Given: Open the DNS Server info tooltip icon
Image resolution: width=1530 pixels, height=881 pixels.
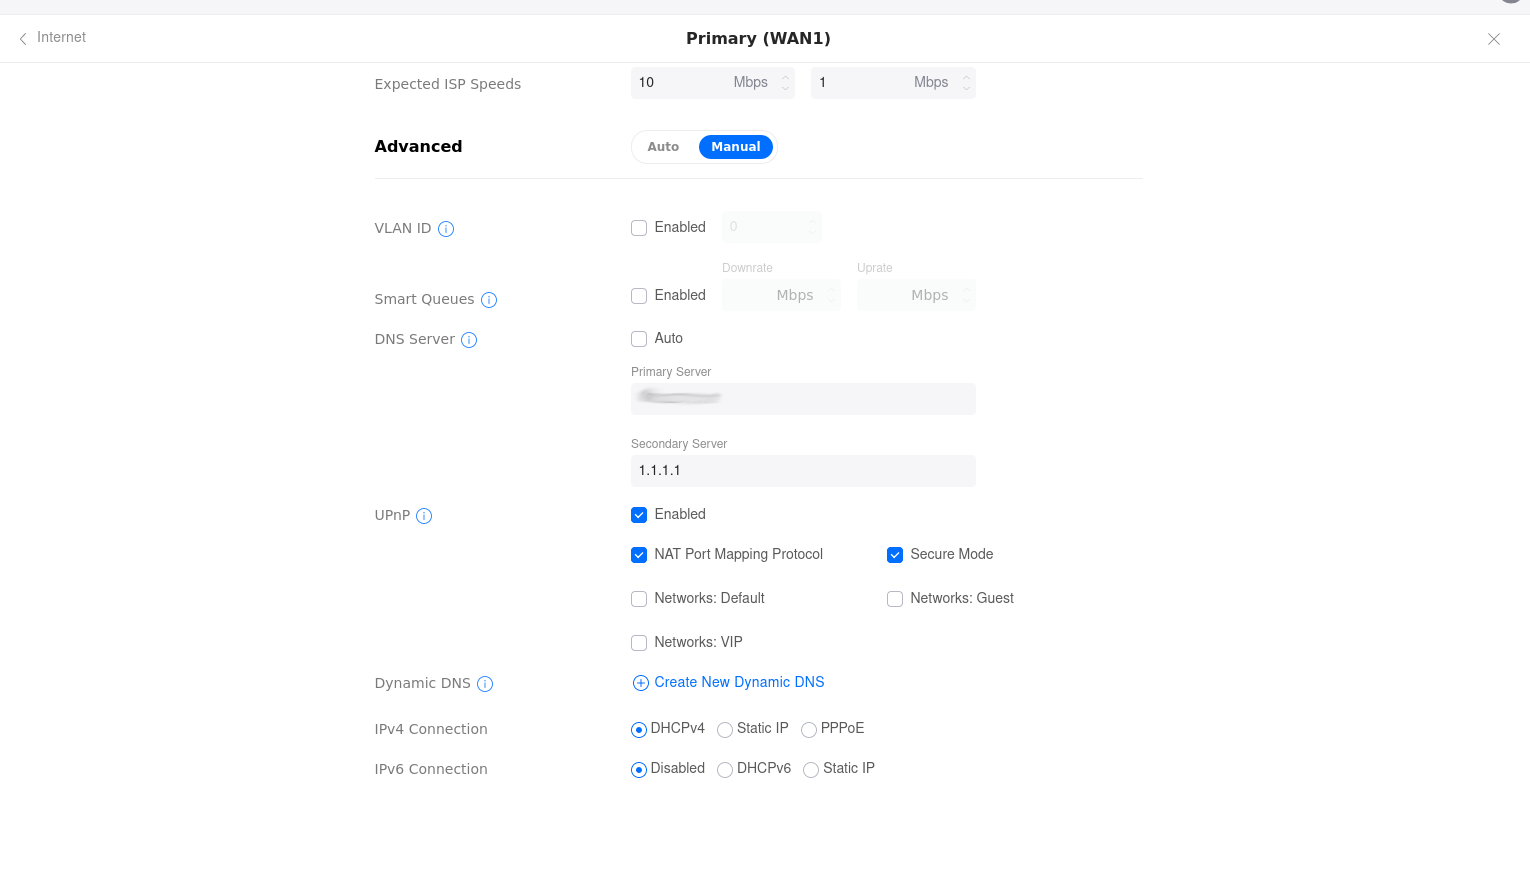Looking at the screenshot, I should click(x=469, y=340).
